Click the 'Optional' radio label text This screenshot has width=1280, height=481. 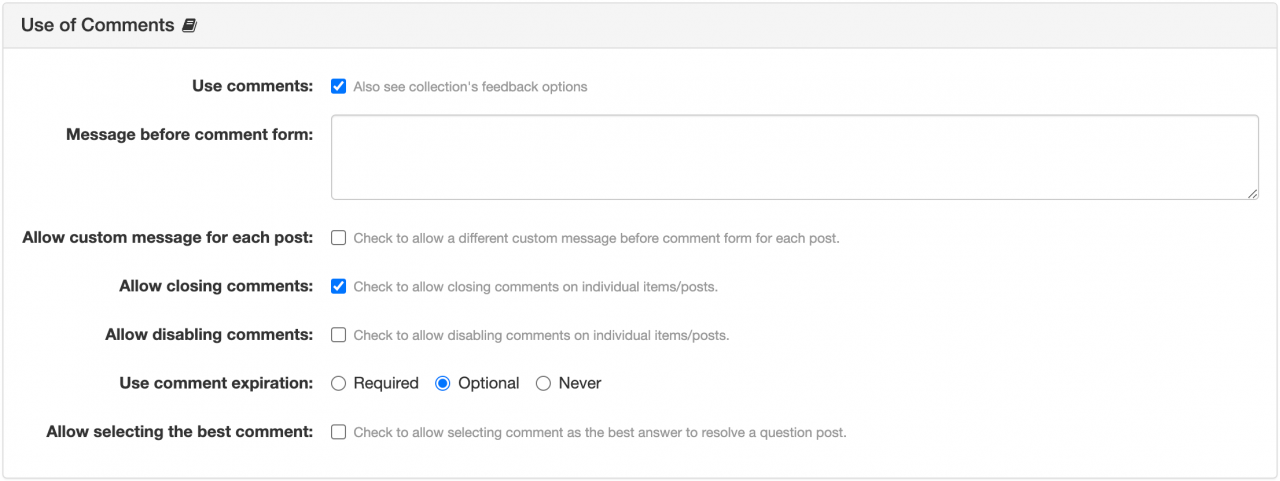tap(489, 383)
